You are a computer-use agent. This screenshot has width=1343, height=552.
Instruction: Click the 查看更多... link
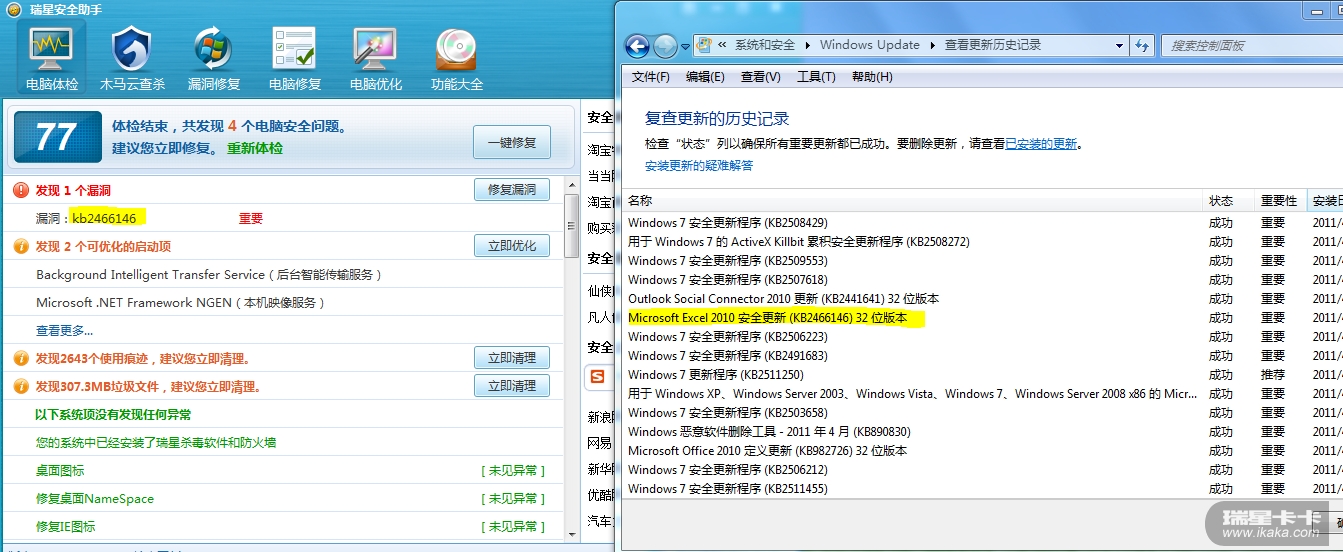tap(65, 331)
